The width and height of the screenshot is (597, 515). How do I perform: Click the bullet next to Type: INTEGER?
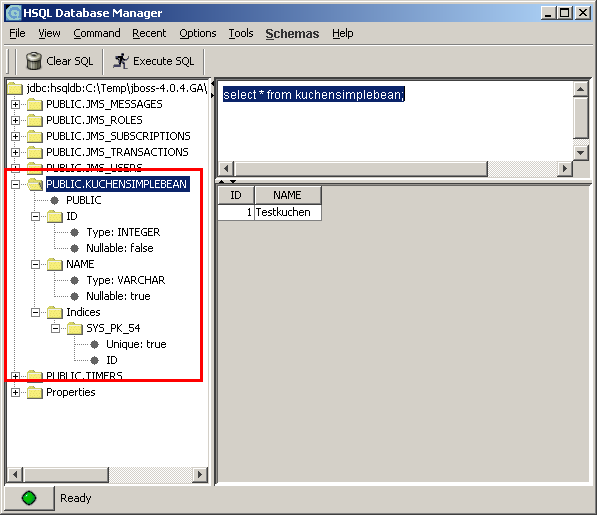(75, 232)
